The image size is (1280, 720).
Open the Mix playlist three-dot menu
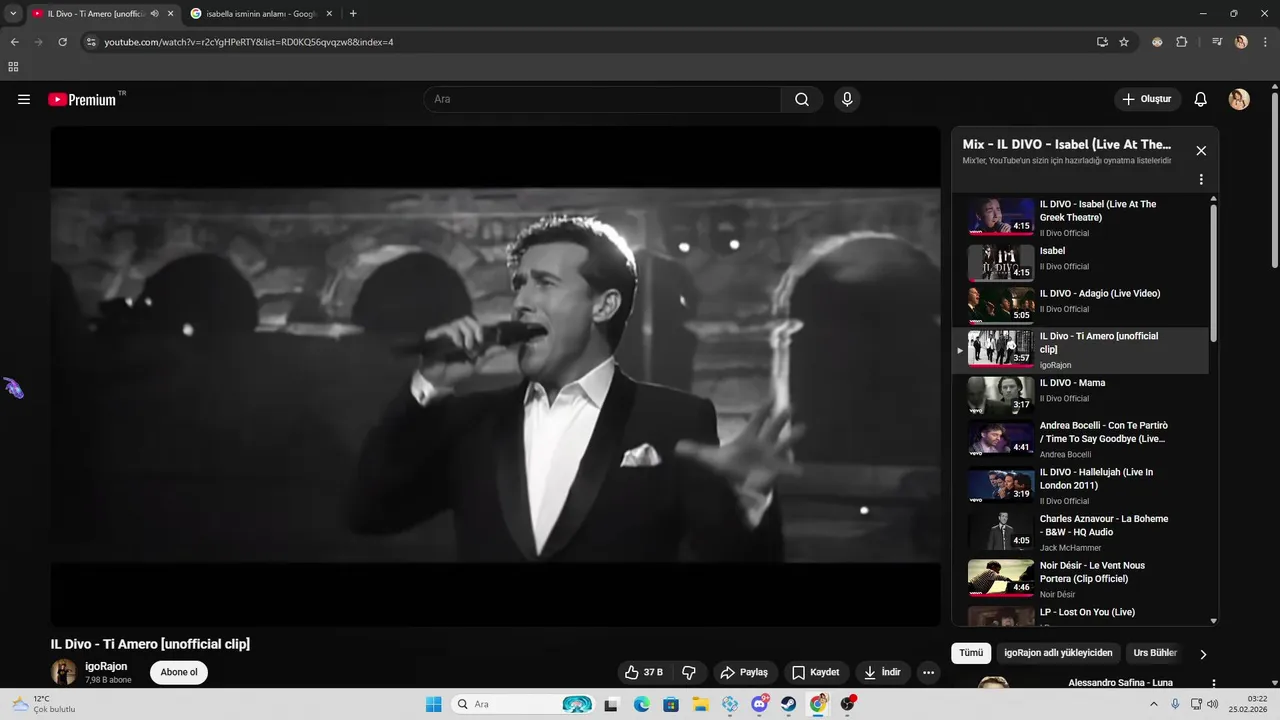pos(1201,180)
